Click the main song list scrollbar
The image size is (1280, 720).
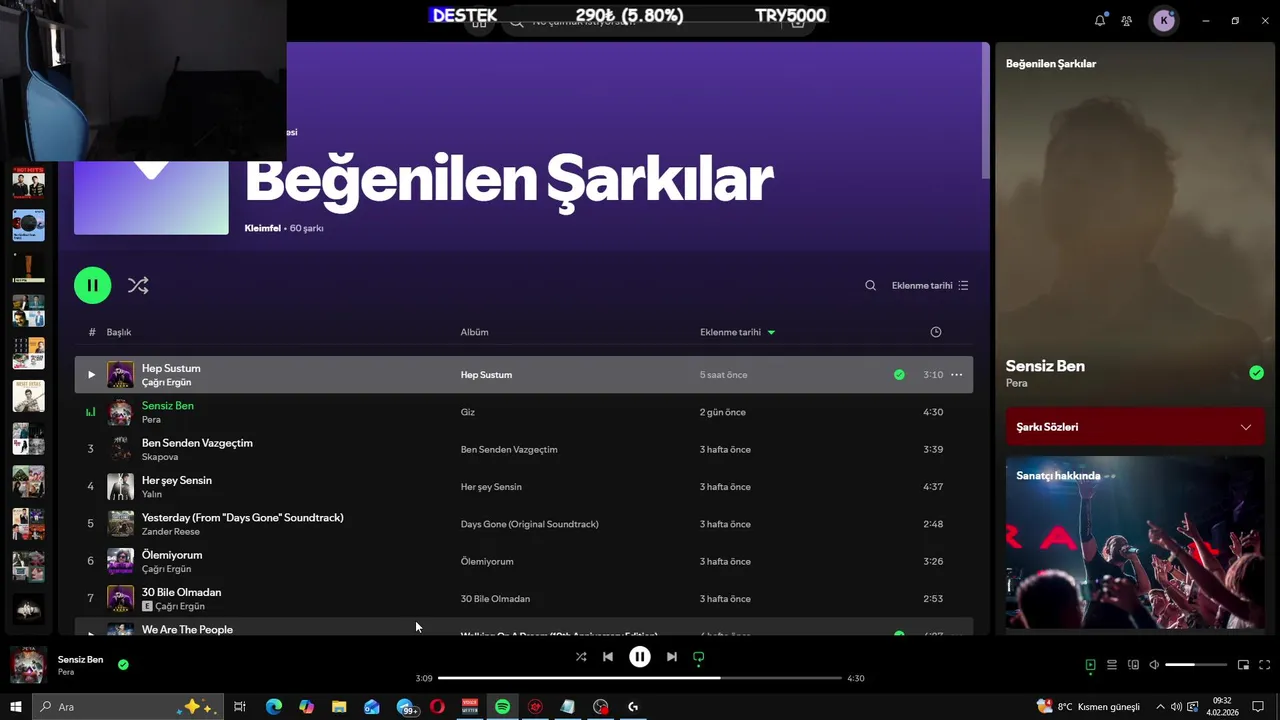[x=986, y=112]
